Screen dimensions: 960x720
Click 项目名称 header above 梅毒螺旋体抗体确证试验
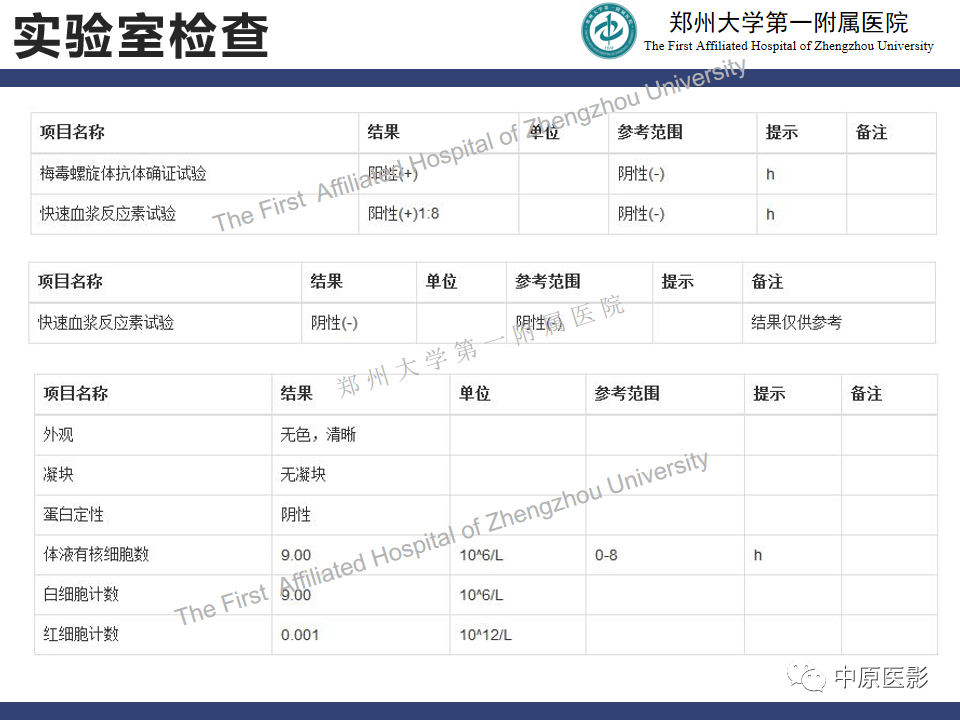(x=72, y=132)
